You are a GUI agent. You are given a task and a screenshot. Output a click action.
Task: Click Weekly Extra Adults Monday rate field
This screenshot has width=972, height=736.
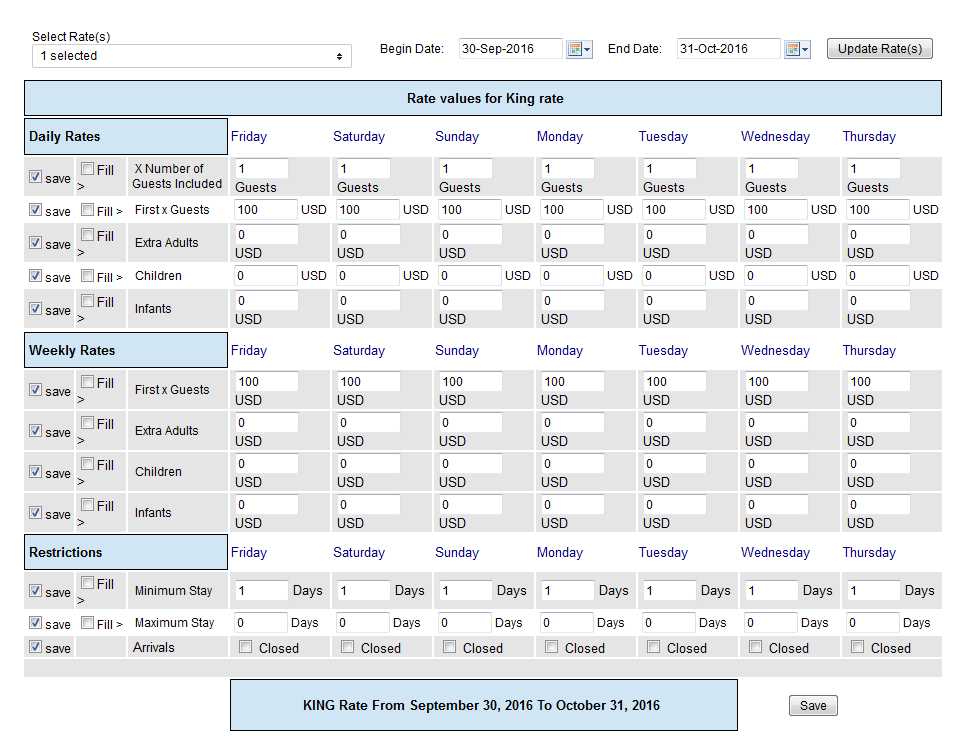[x=572, y=422]
